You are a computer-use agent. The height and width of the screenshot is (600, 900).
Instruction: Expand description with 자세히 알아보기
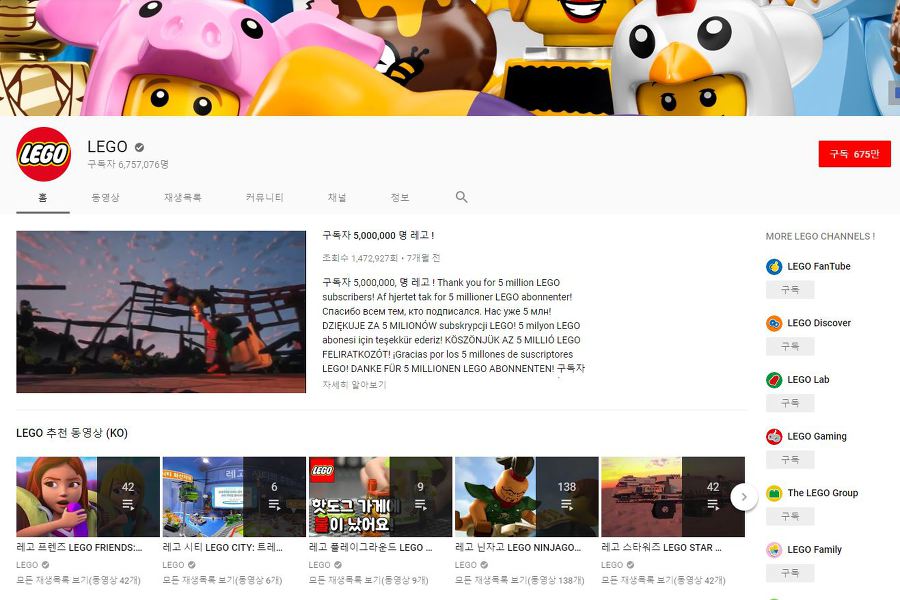354,385
